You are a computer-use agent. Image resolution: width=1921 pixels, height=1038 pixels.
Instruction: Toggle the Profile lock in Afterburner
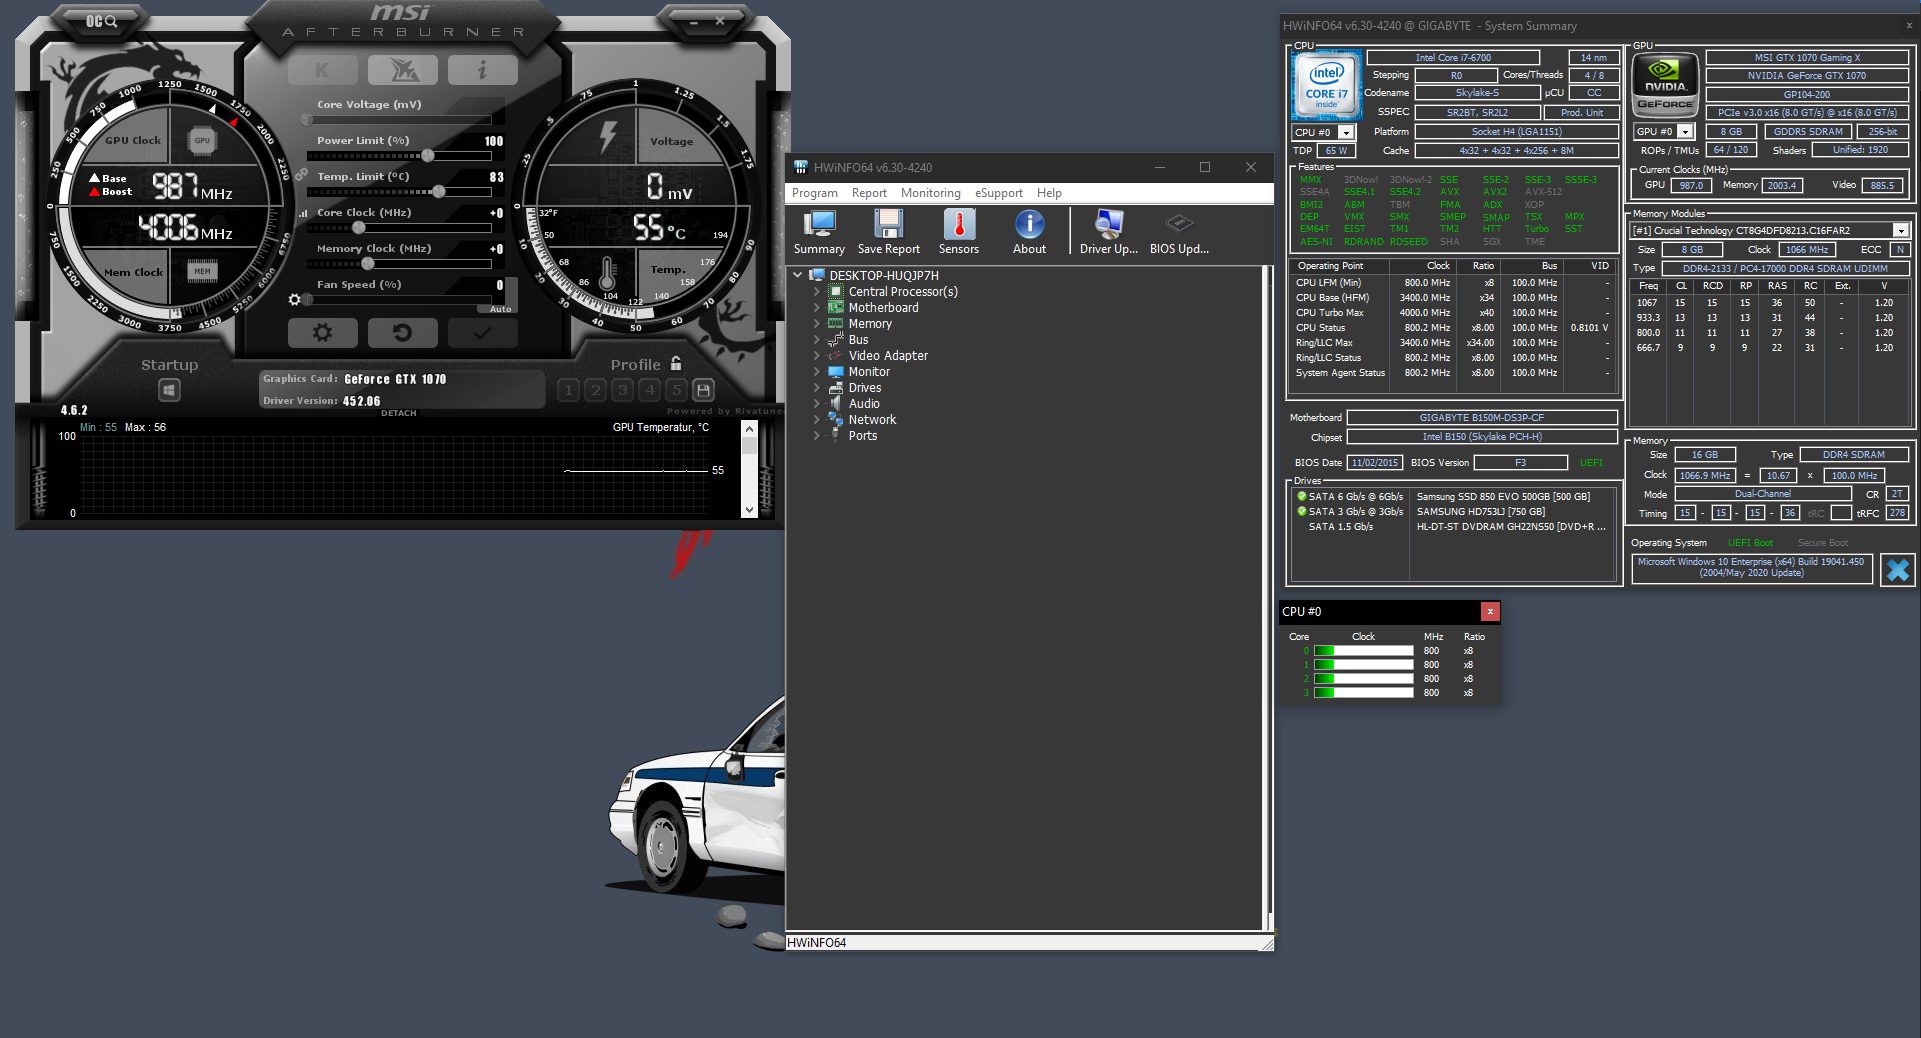[x=676, y=364]
